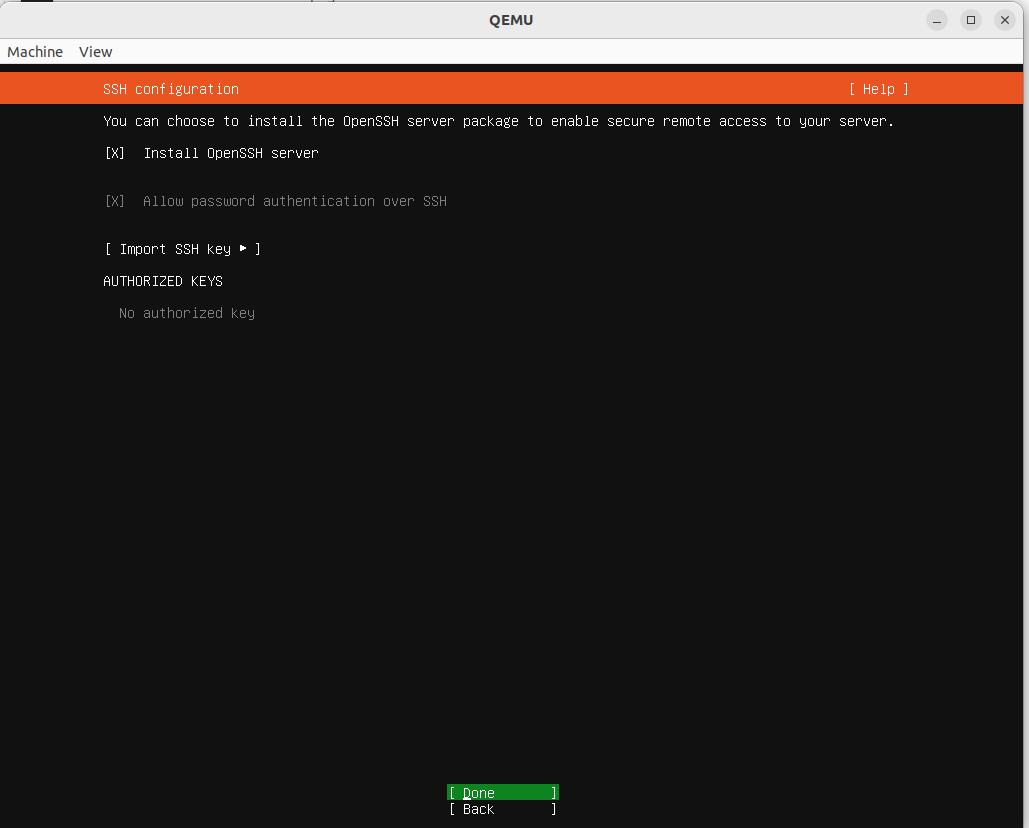Minimize the QEMU window
This screenshot has width=1029, height=828.
tap(936, 19)
